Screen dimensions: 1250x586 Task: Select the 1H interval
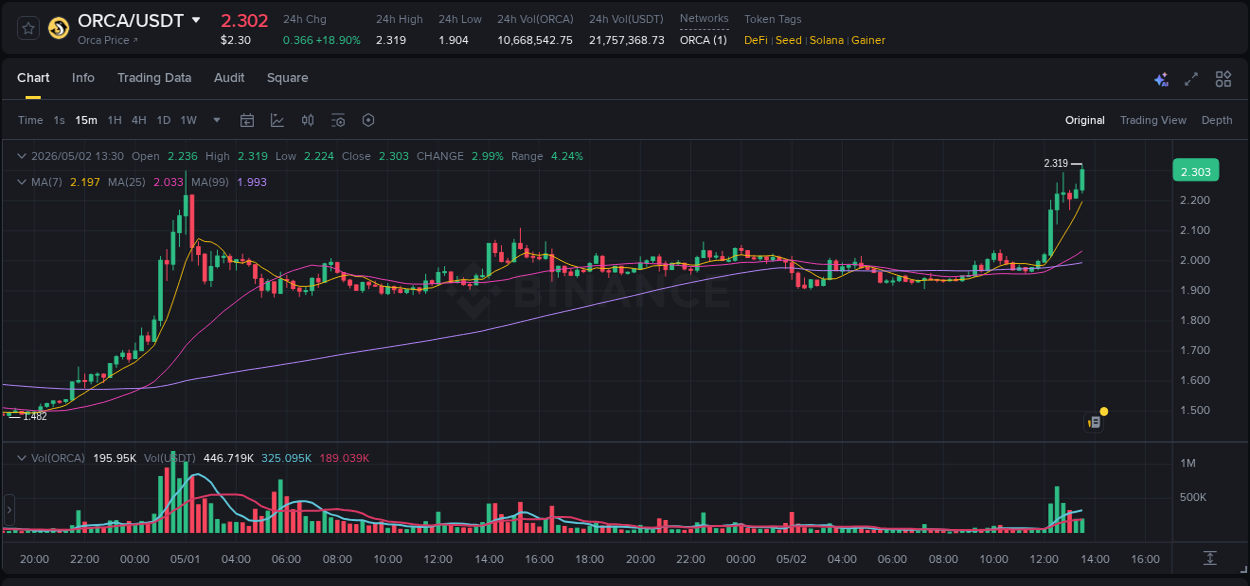point(114,120)
